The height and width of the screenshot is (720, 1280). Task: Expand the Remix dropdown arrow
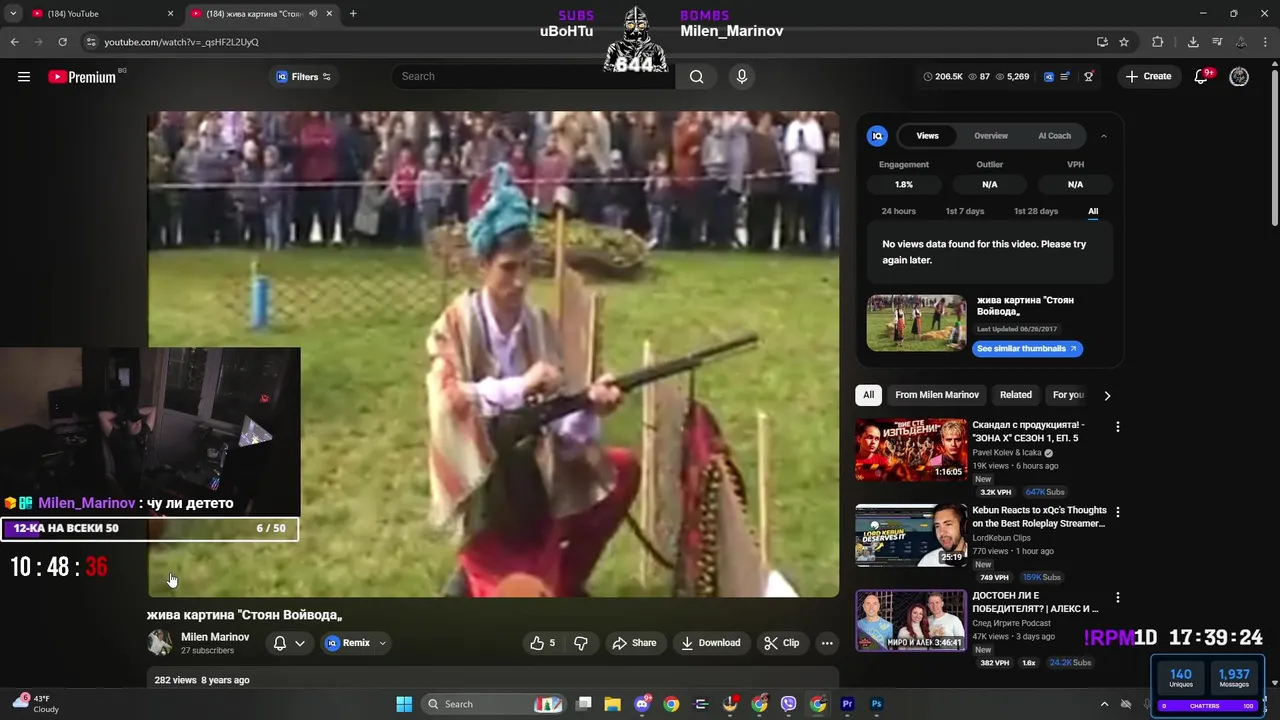pyautogui.click(x=382, y=643)
